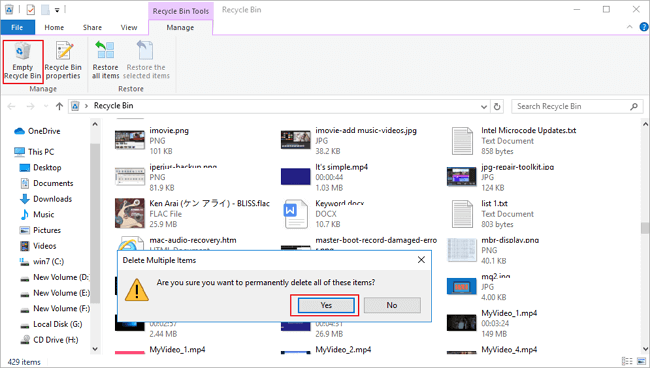Open Recycle Bin properties
The width and height of the screenshot is (650, 368).
[x=63, y=61]
